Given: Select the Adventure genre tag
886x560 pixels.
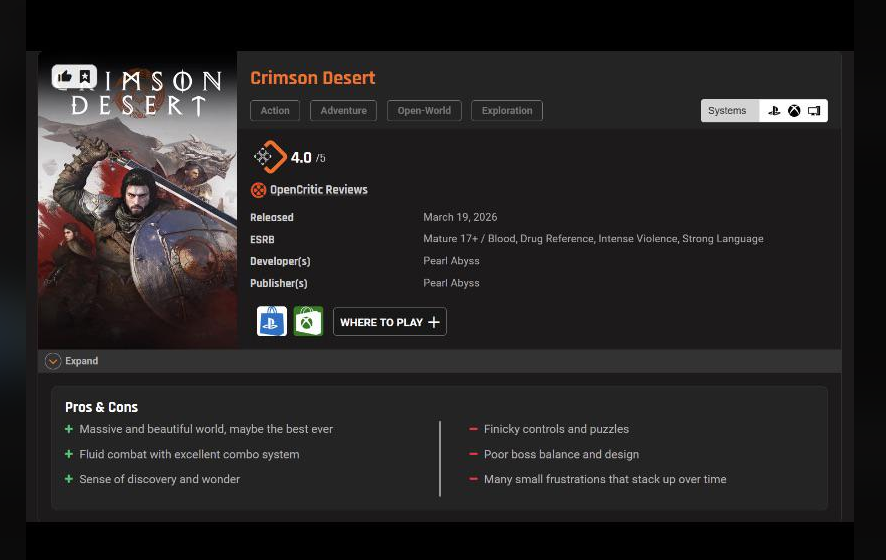Looking at the screenshot, I should 343,111.
